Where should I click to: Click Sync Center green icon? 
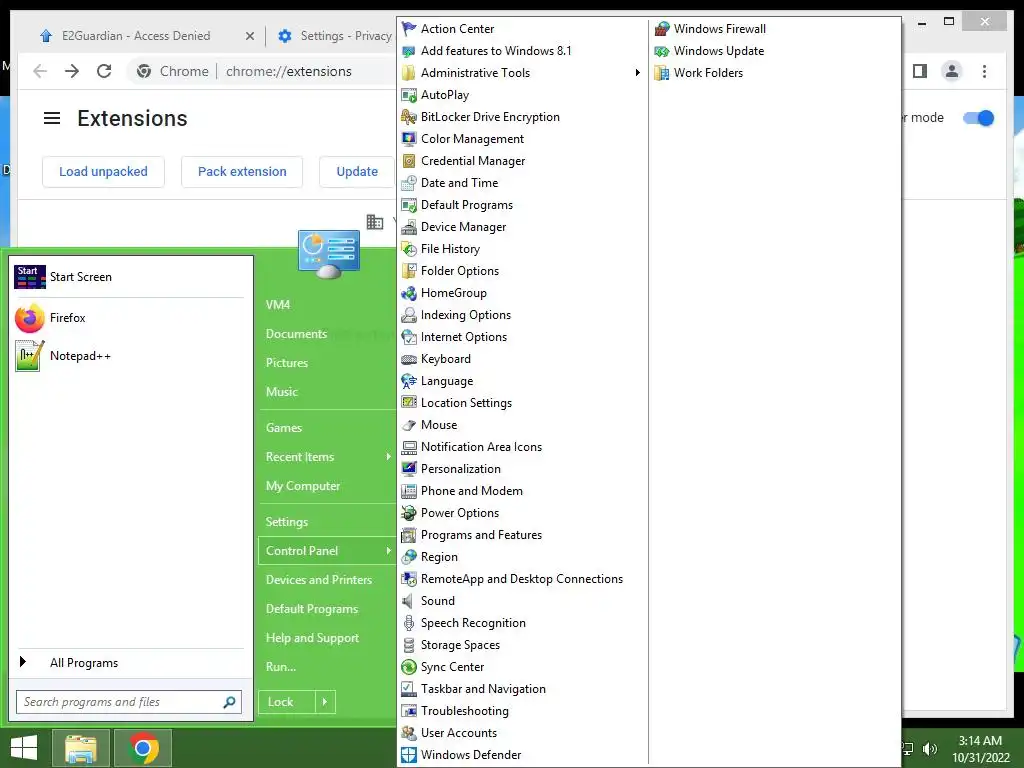pyautogui.click(x=409, y=667)
